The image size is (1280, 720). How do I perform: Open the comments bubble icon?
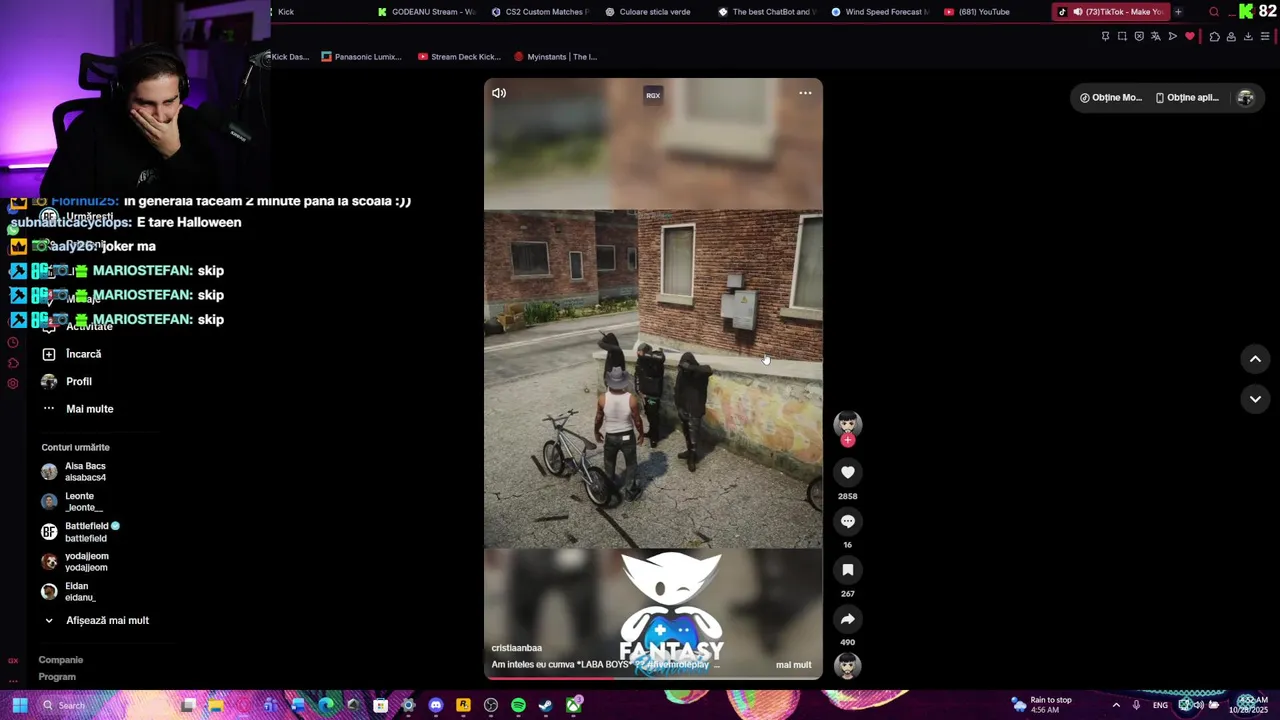[x=848, y=521]
